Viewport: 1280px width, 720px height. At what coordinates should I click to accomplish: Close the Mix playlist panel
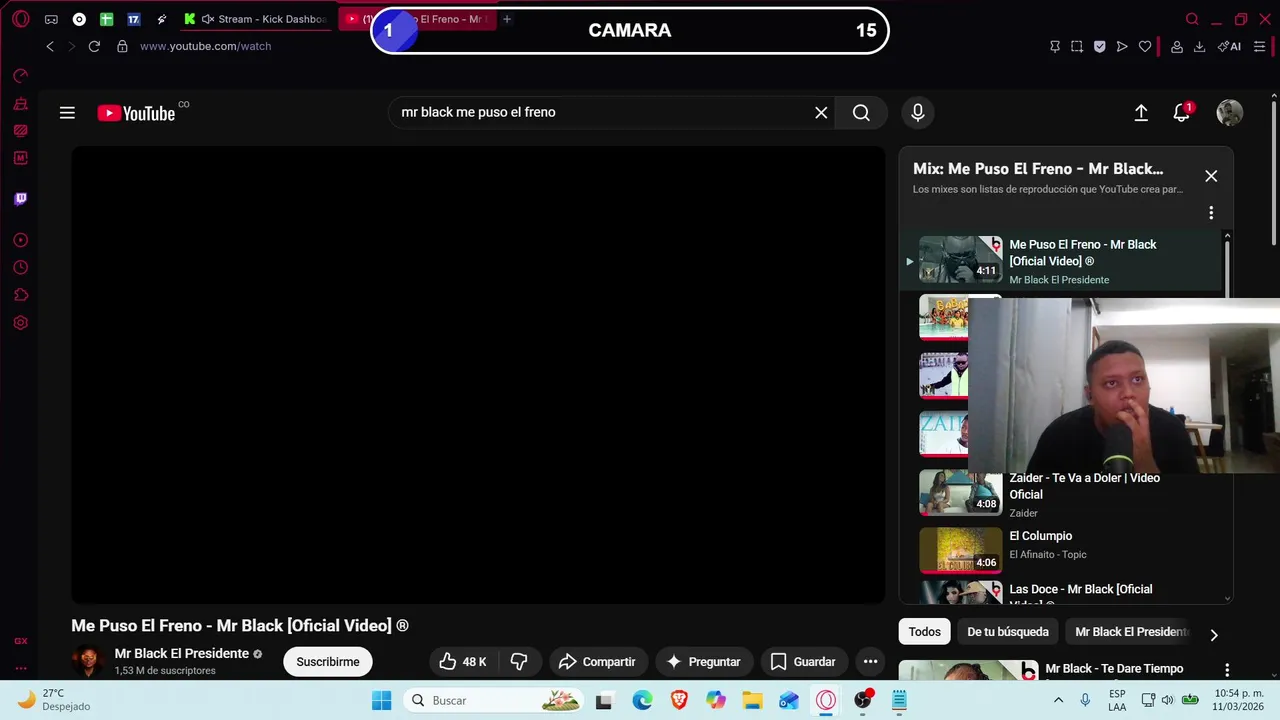point(1211,176)
